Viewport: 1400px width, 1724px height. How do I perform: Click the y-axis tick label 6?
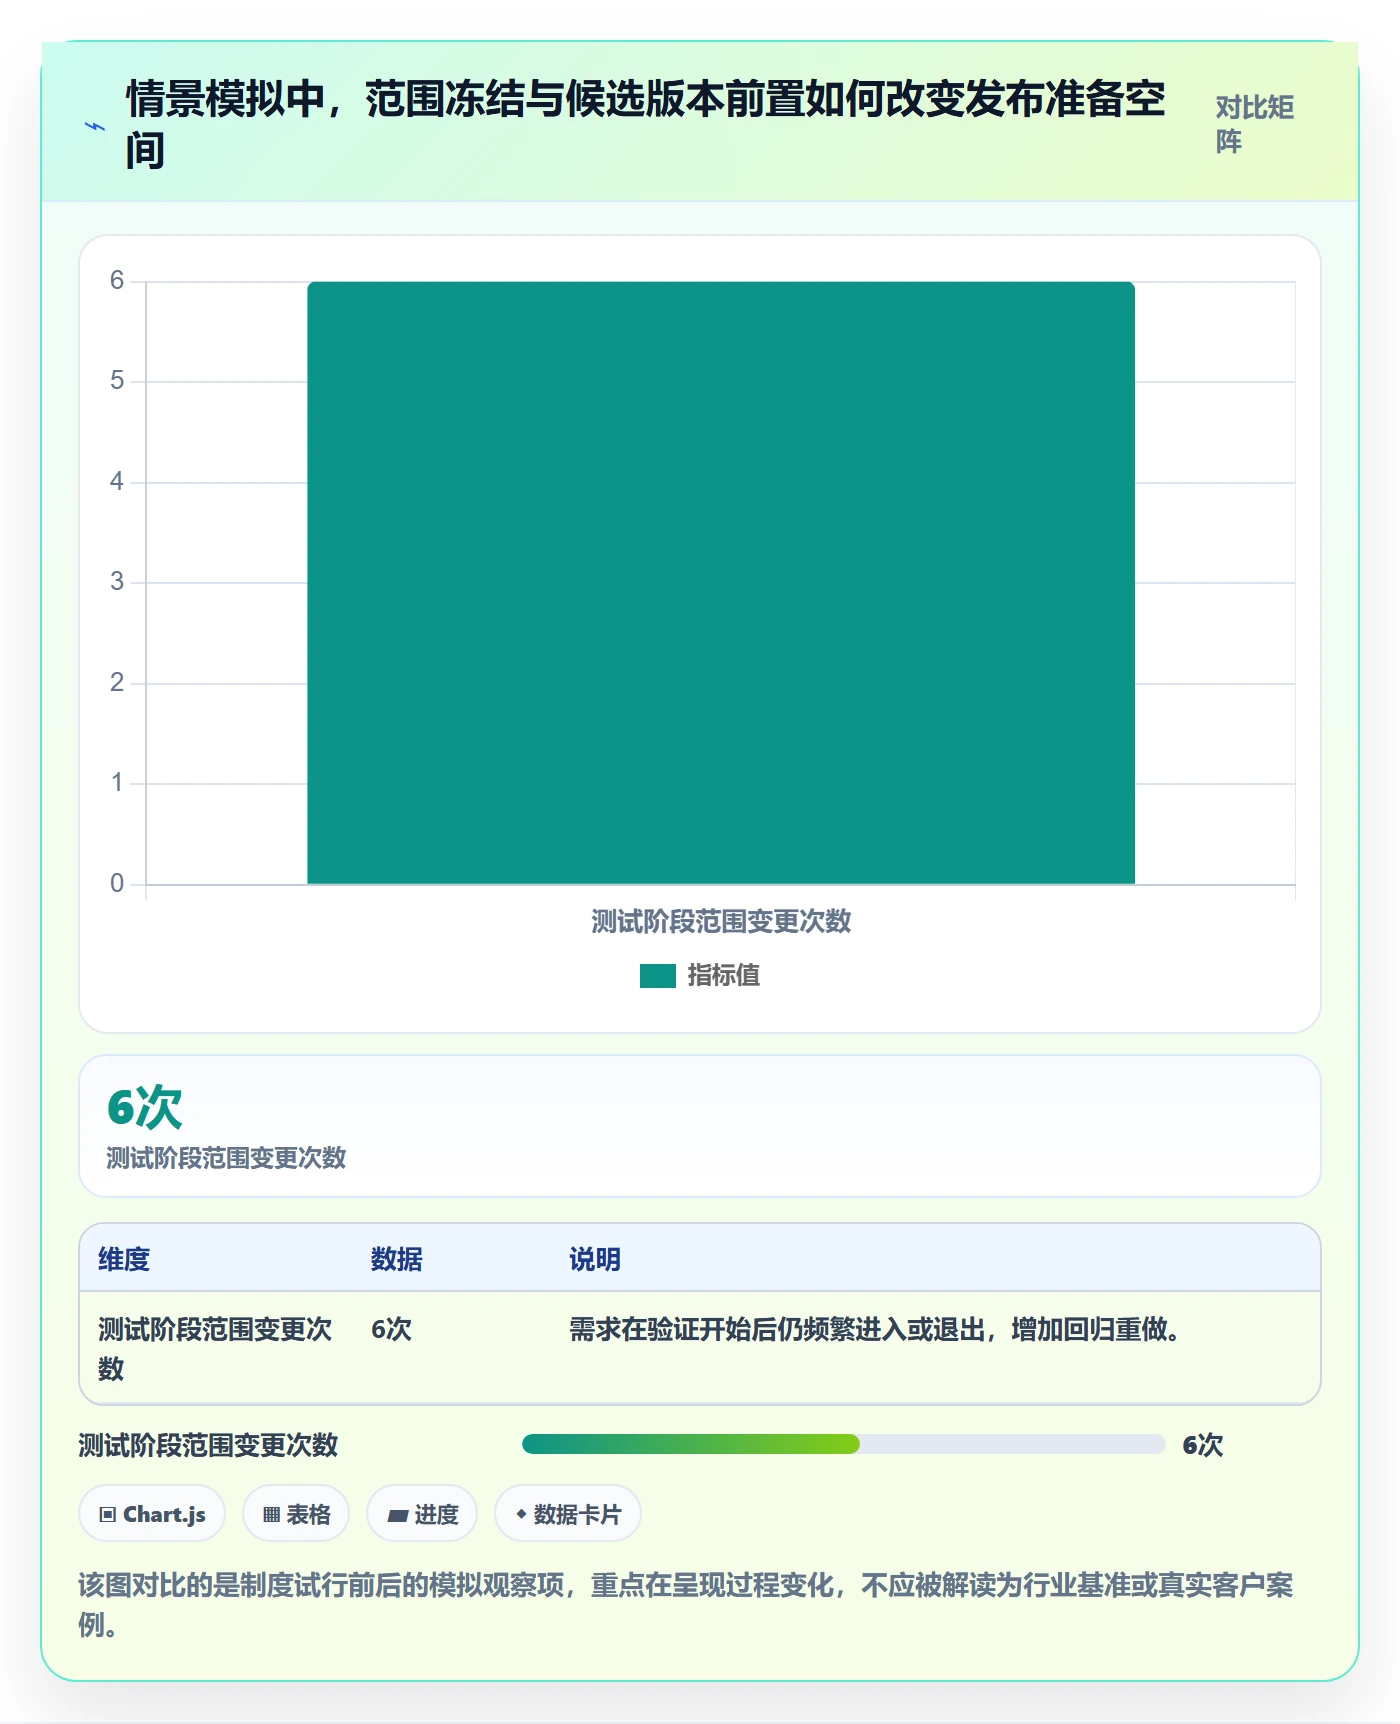(x=117, y=281)
